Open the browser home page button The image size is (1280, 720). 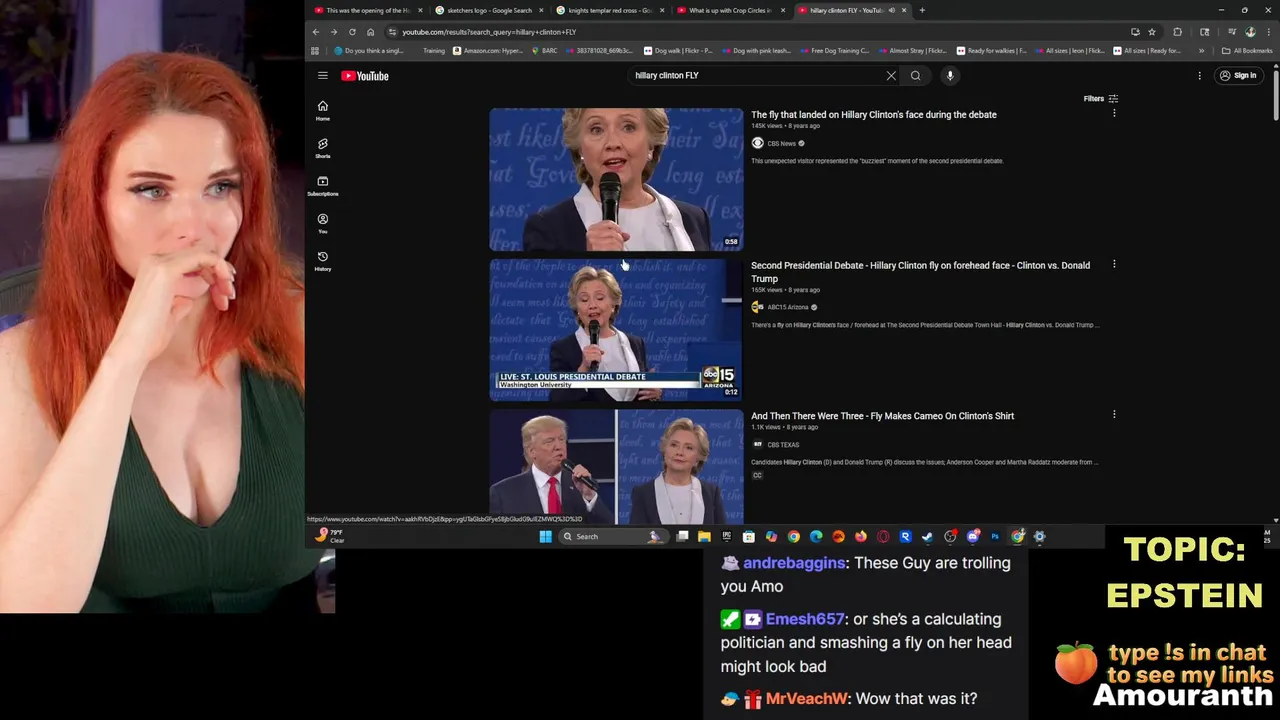pos(370,32)
